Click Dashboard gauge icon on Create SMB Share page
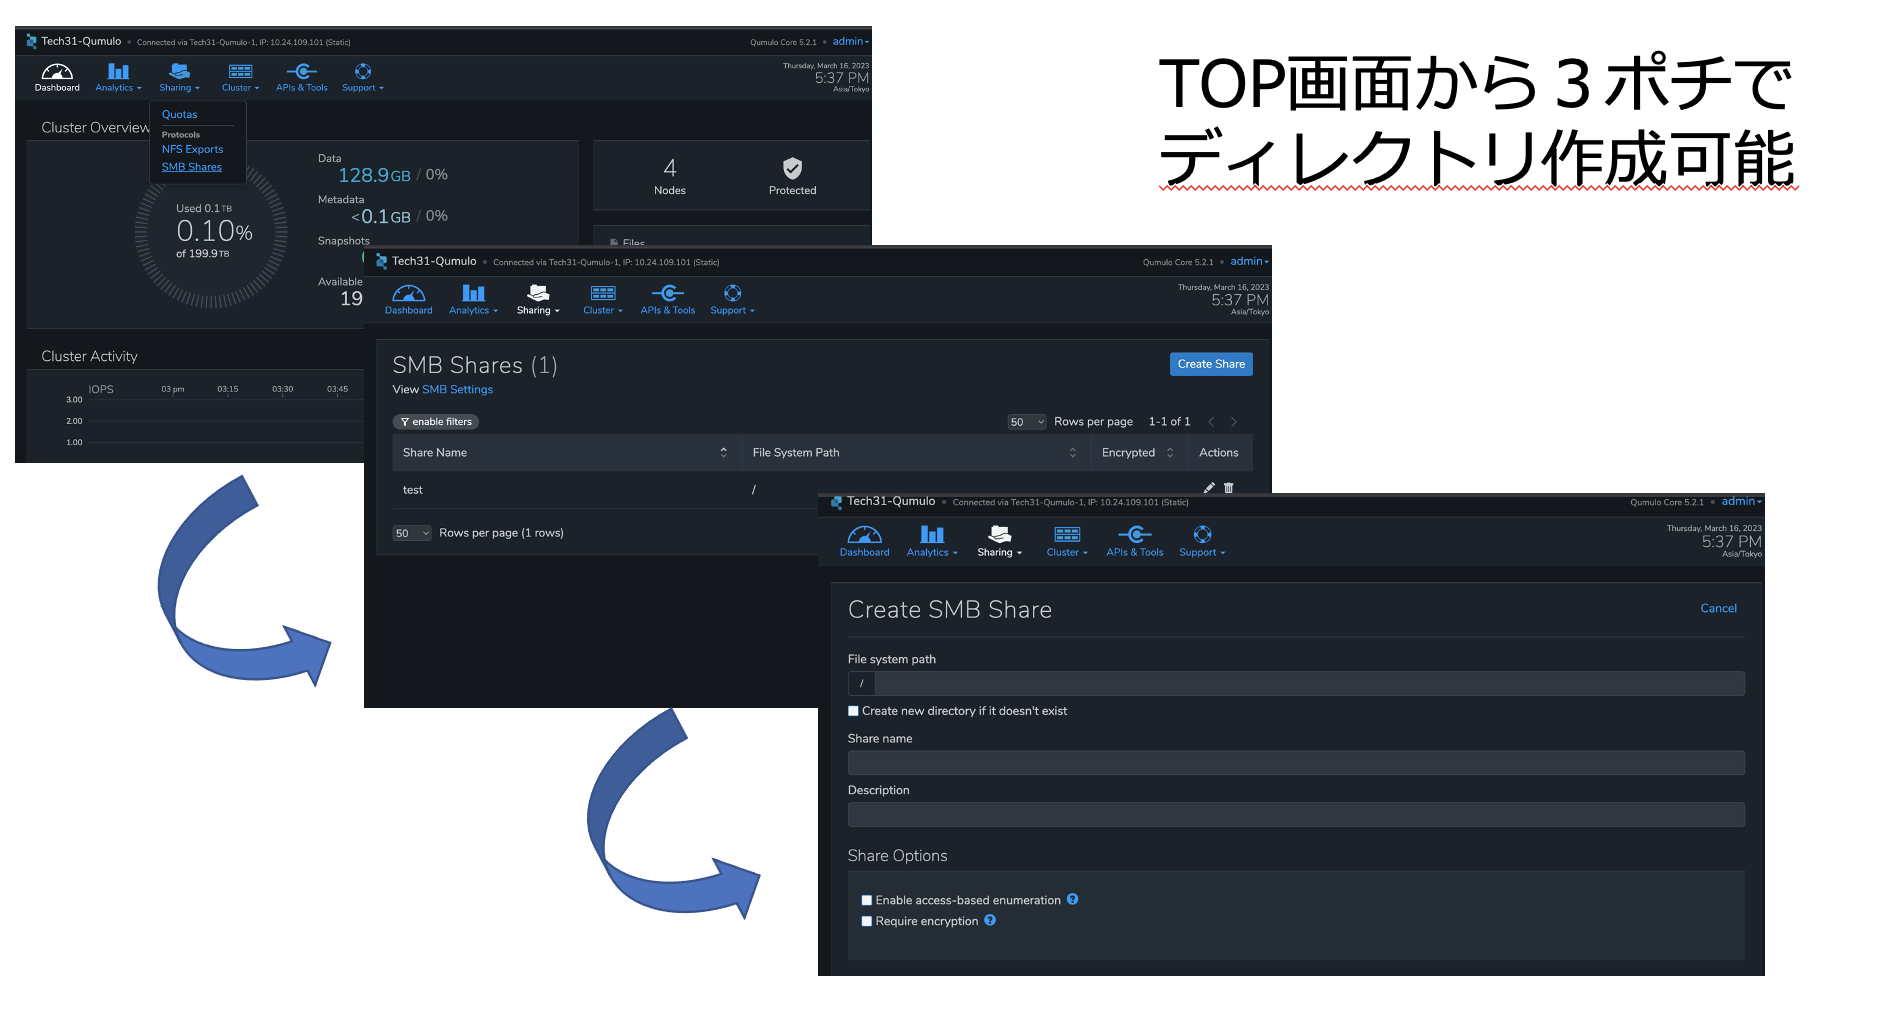 point(864,535)
